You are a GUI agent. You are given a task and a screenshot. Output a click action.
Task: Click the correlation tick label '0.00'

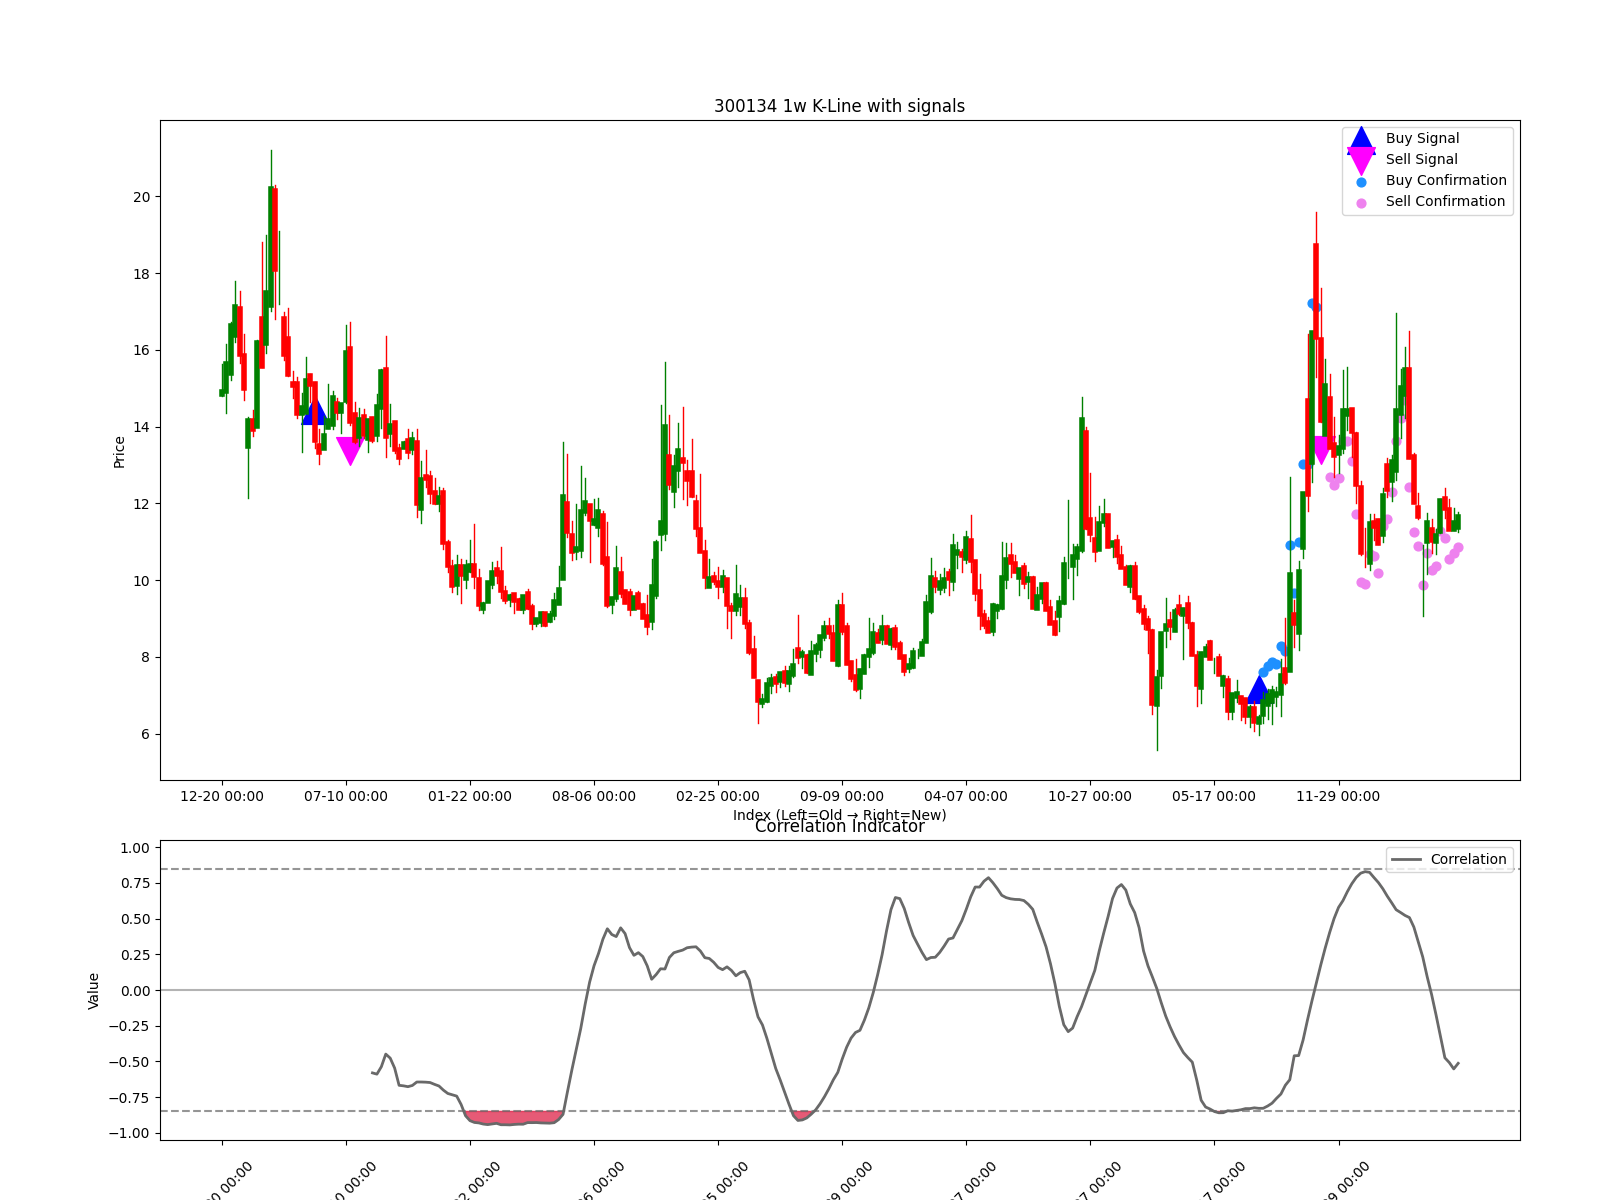135,990
